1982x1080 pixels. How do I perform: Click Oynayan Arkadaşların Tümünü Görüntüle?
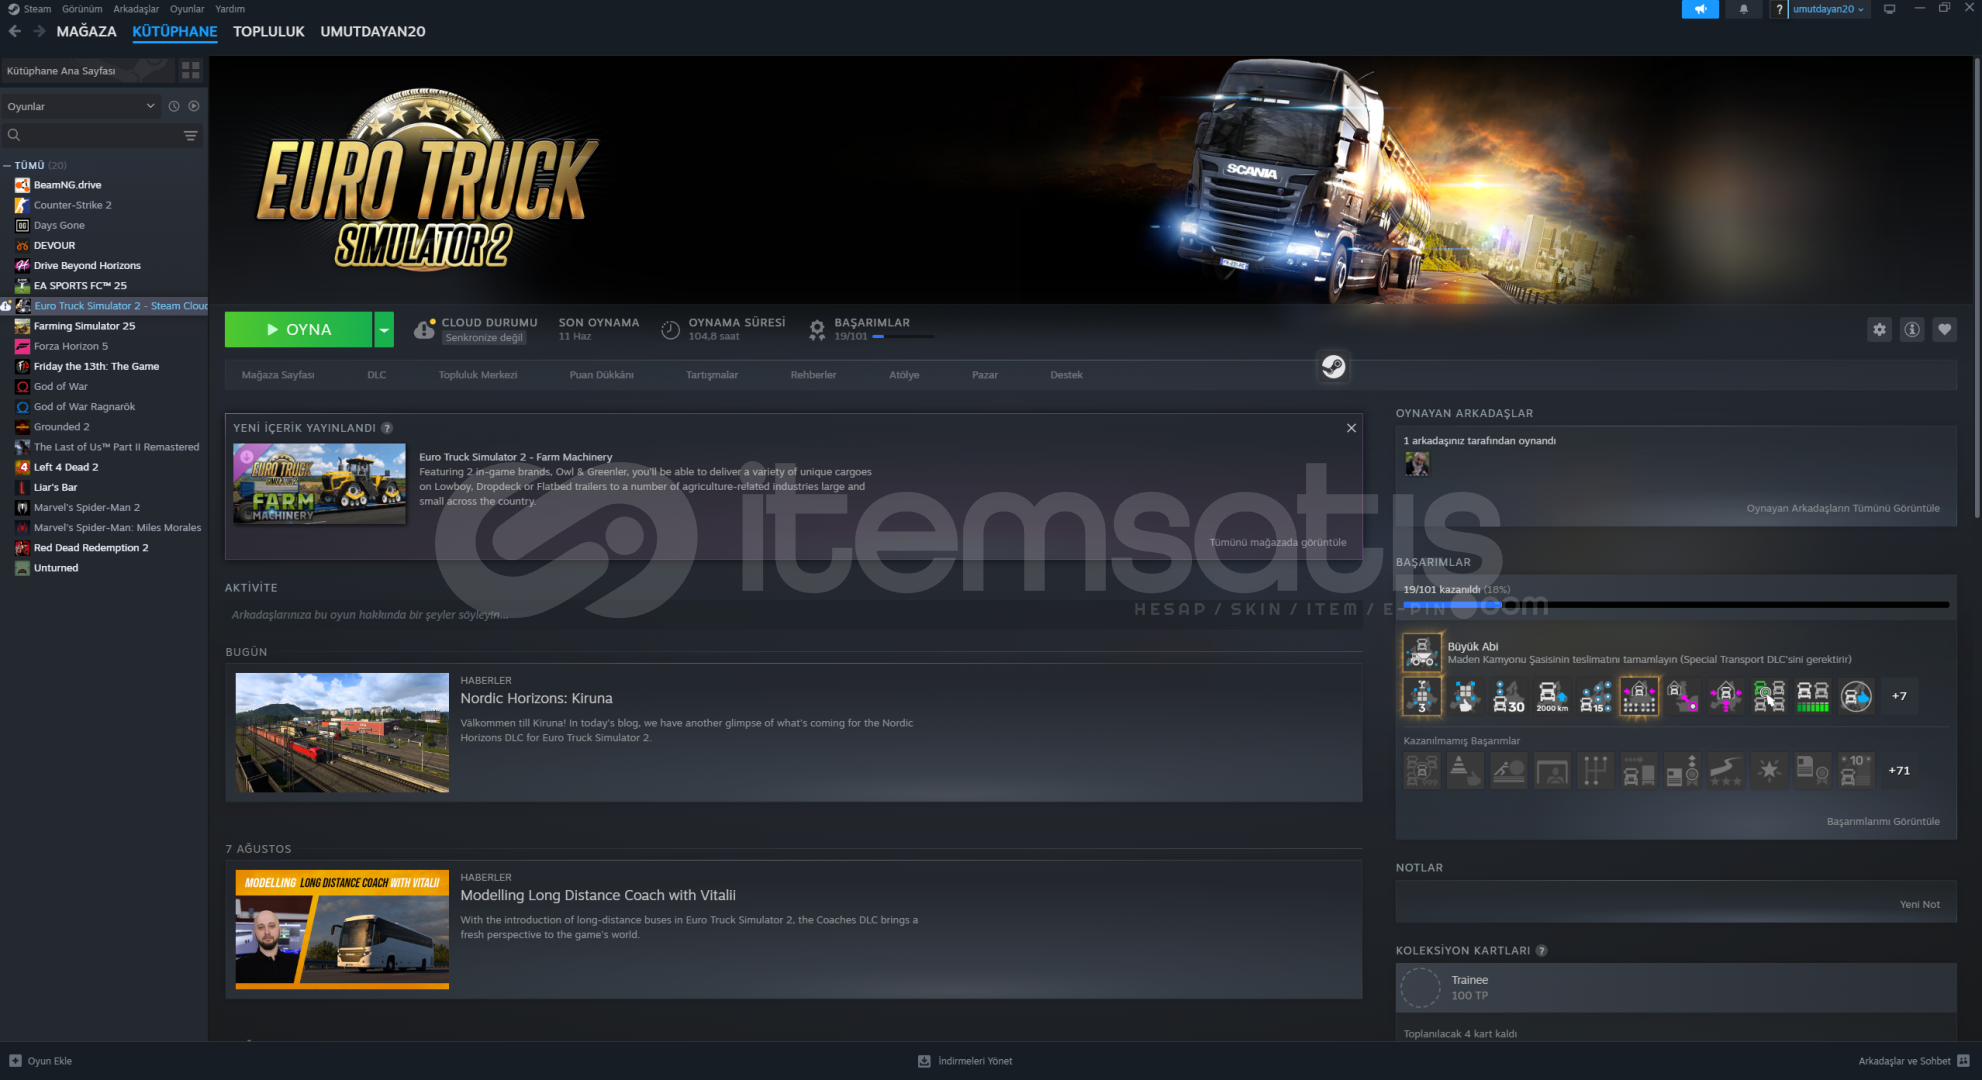[x=1843, y=508]
